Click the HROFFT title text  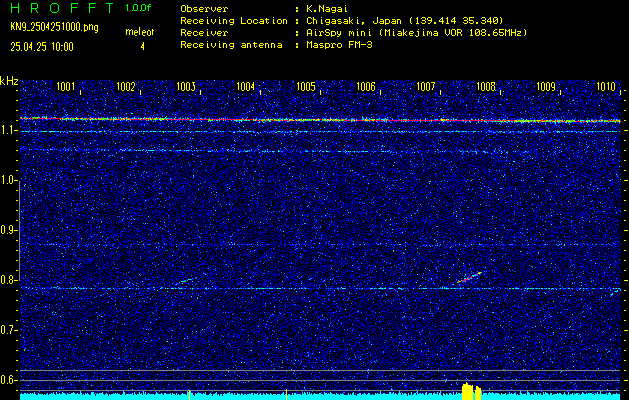click(x=62, y=8)
